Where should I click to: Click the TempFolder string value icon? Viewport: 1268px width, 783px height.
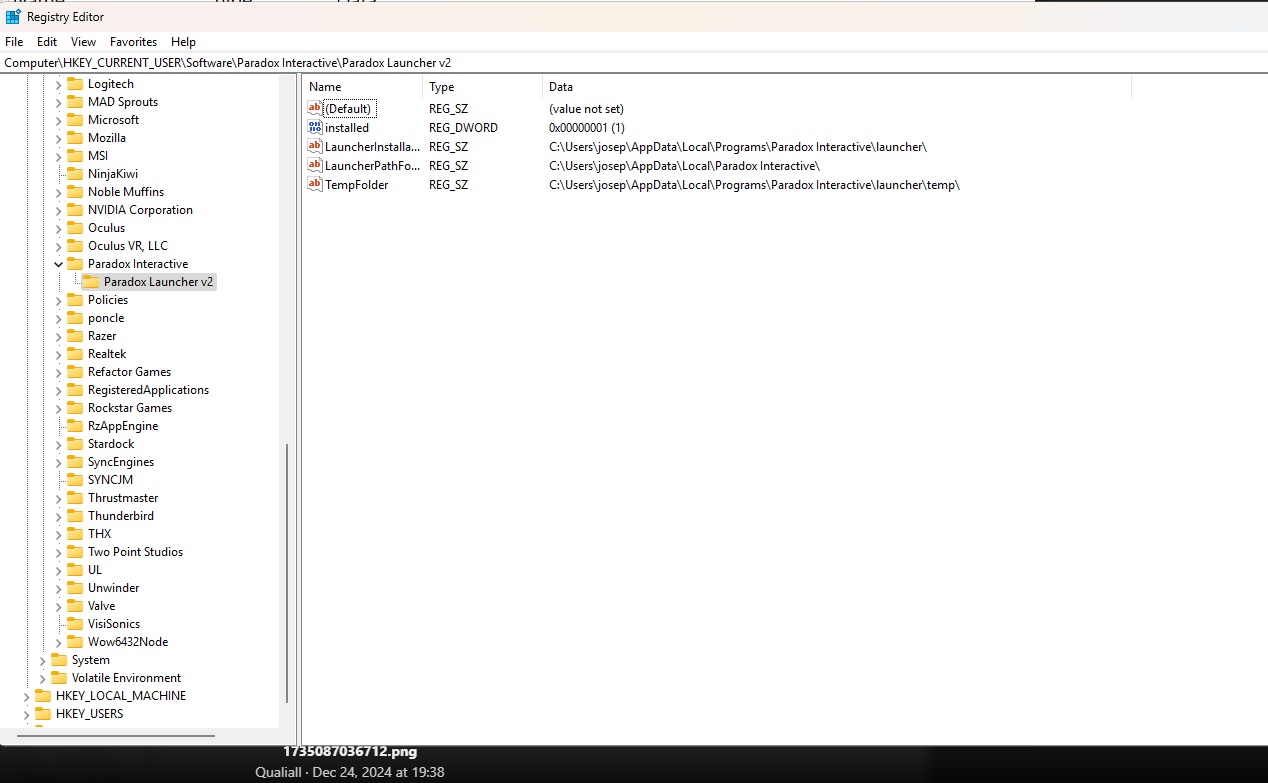point(315,184)
